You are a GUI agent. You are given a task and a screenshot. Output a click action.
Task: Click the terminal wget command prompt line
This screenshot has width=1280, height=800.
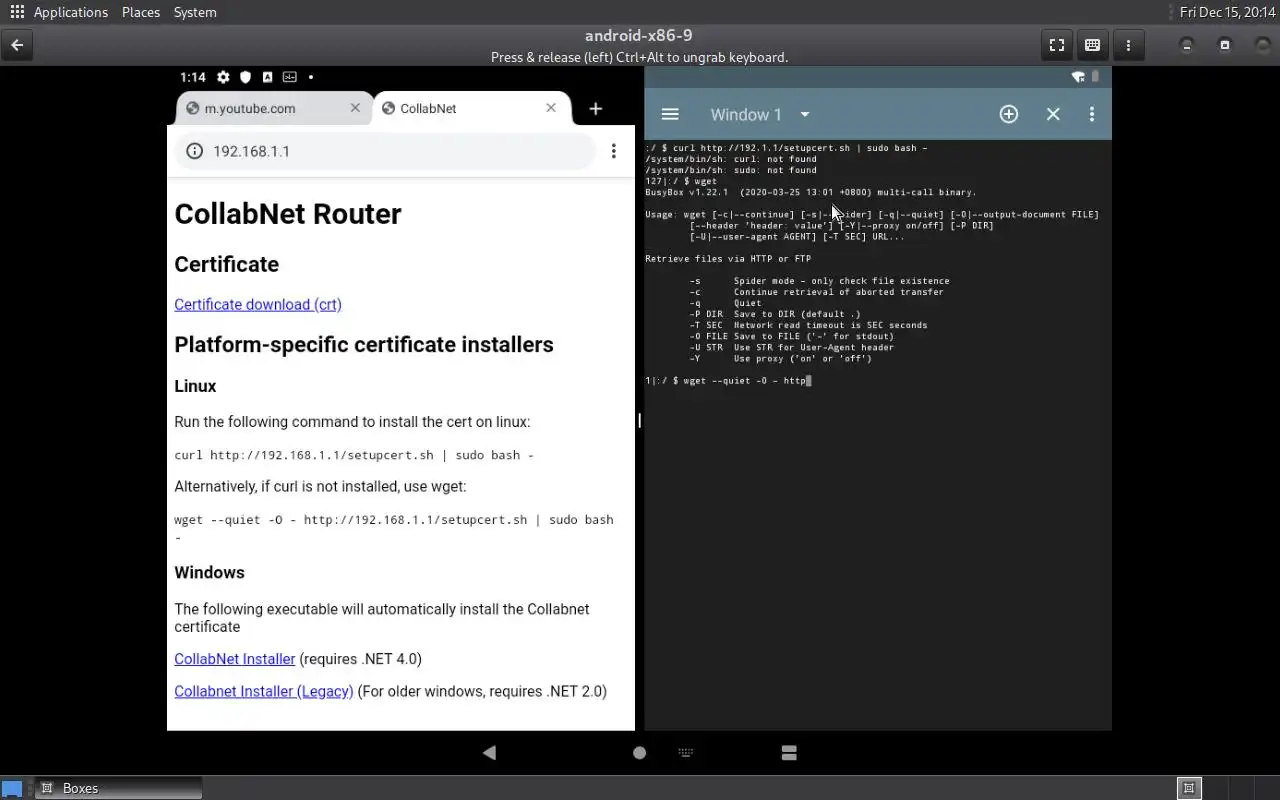coord(728,381)
